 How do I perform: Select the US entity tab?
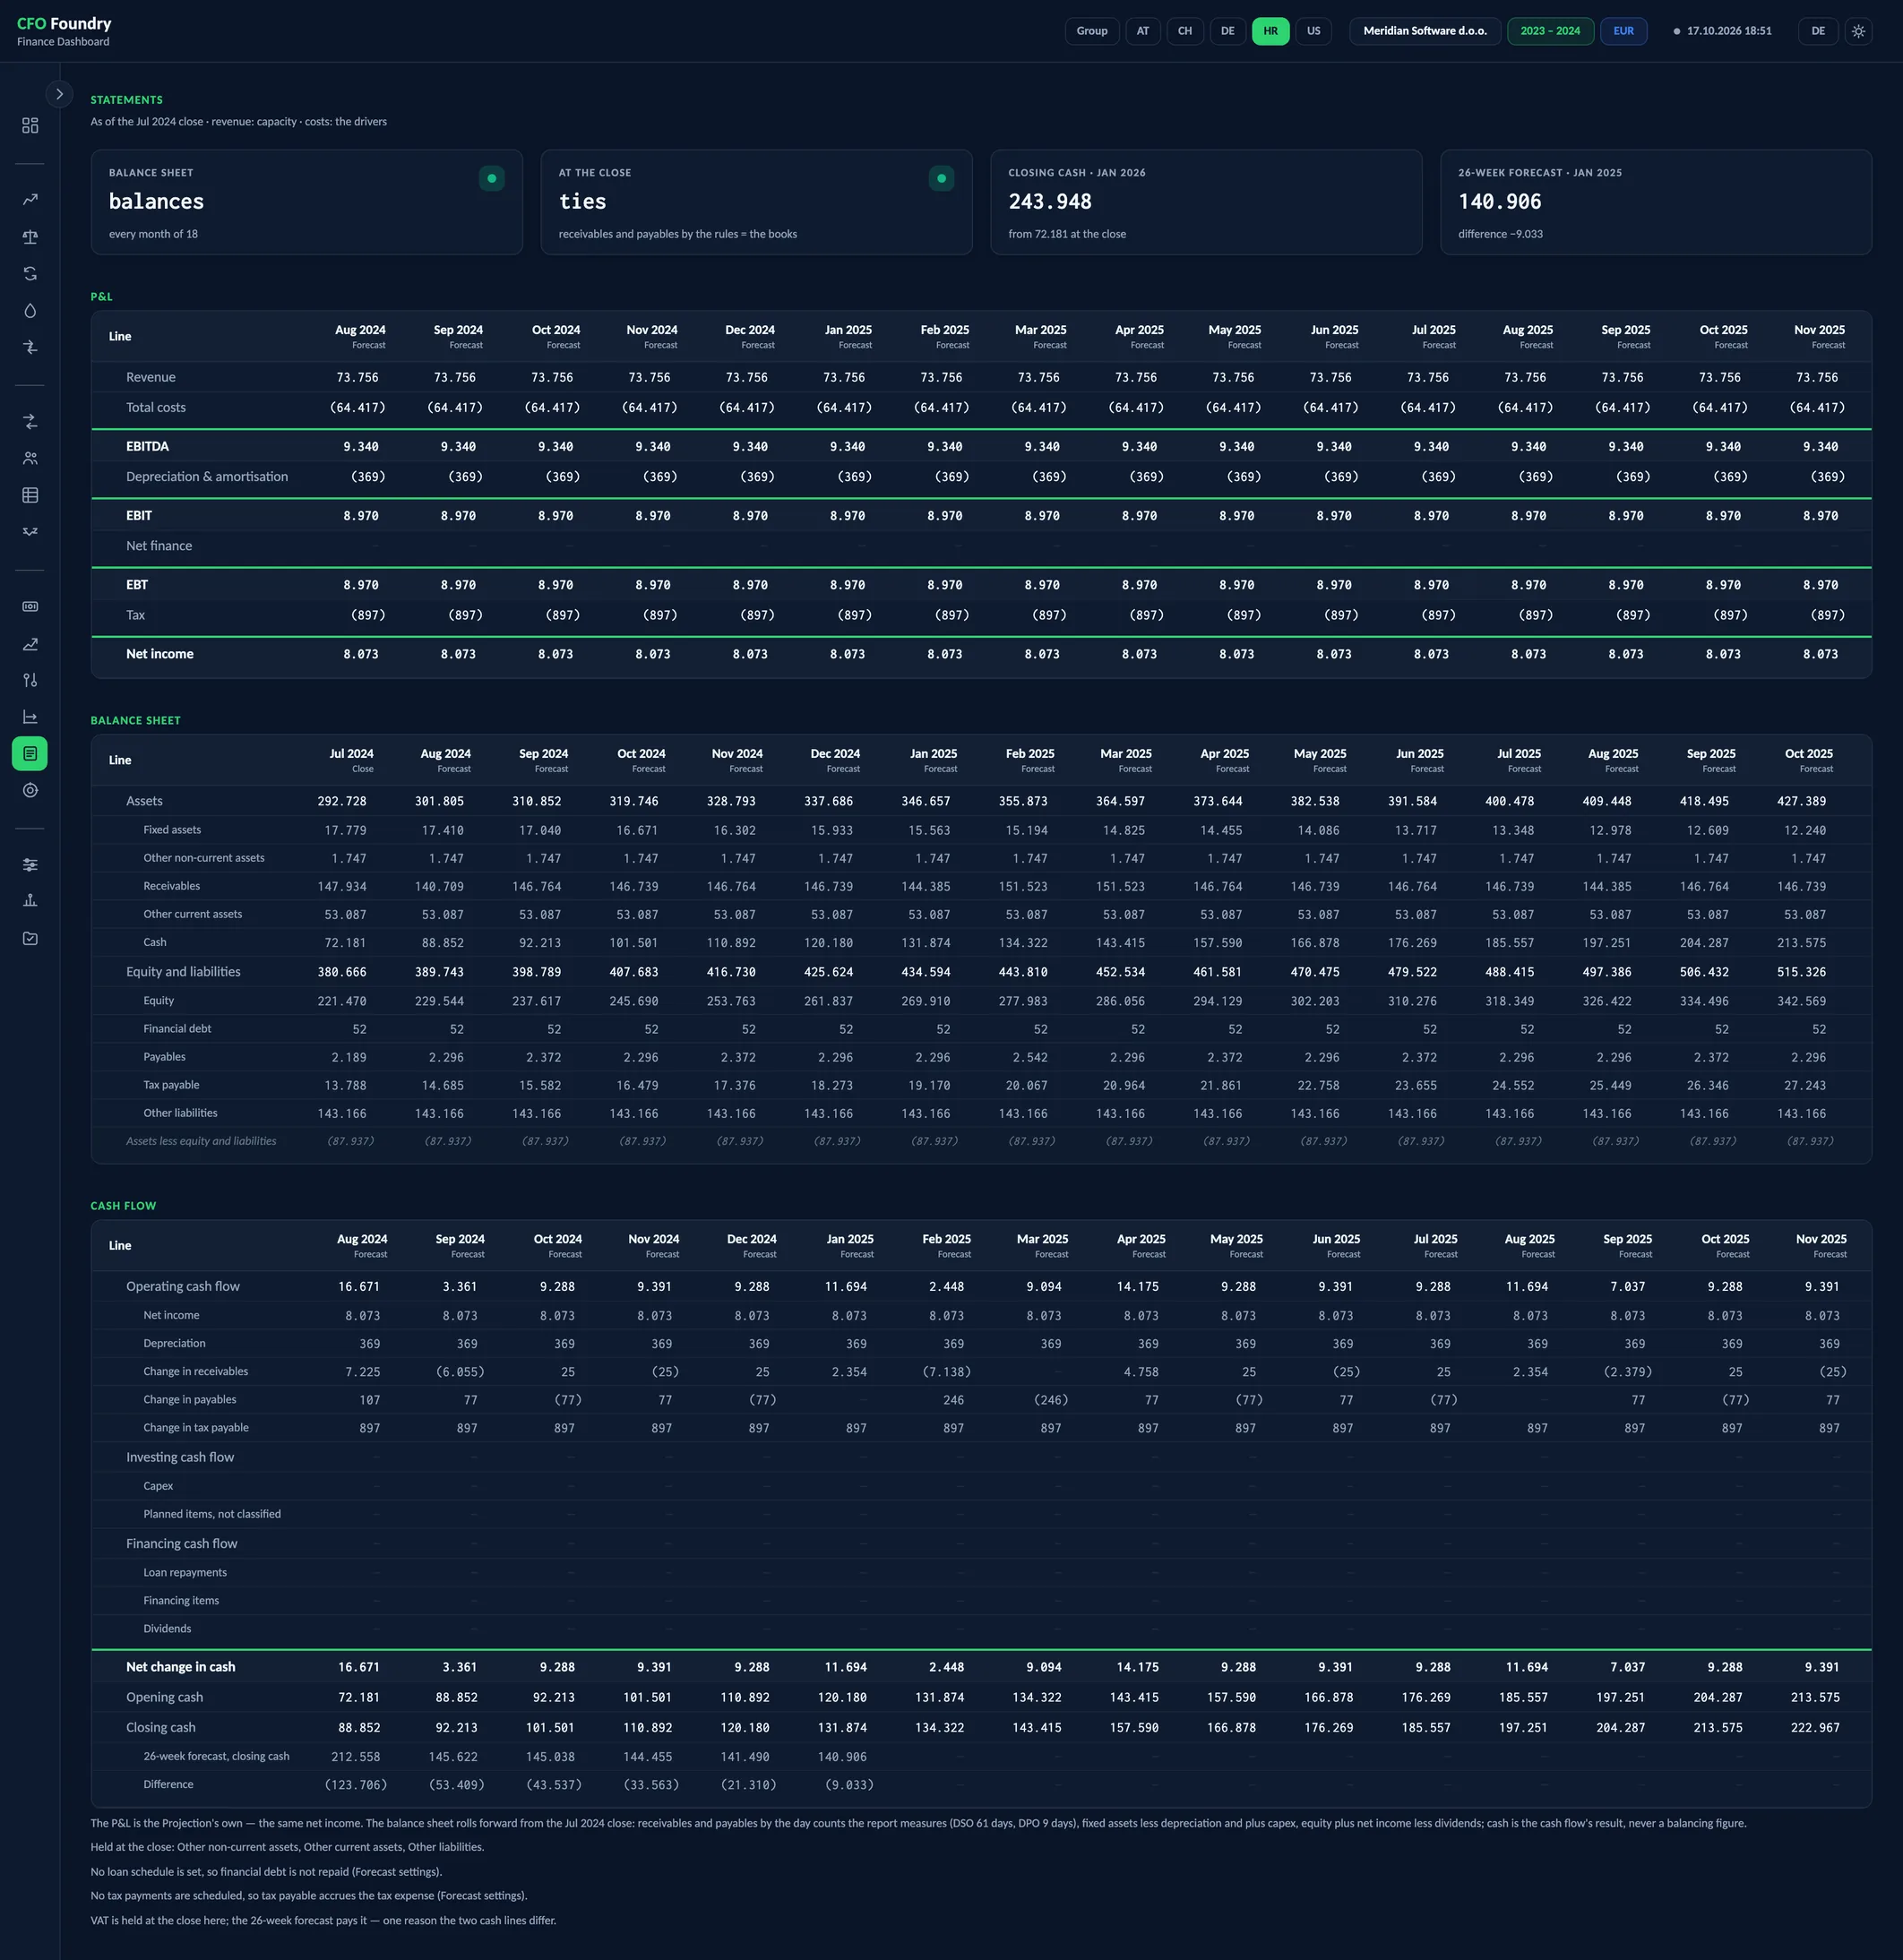tap(1314, 31)
